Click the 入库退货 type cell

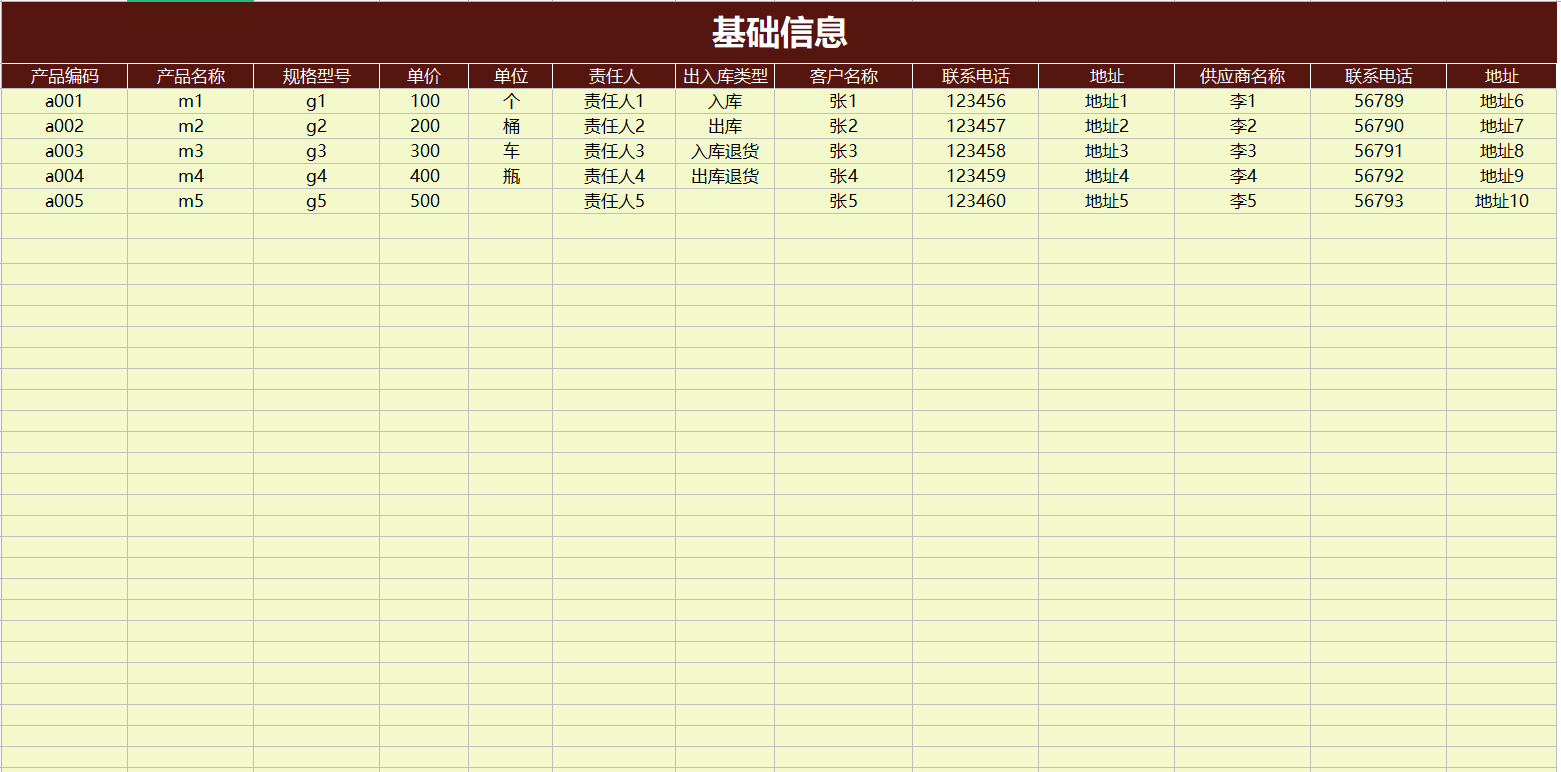point(725,151)
